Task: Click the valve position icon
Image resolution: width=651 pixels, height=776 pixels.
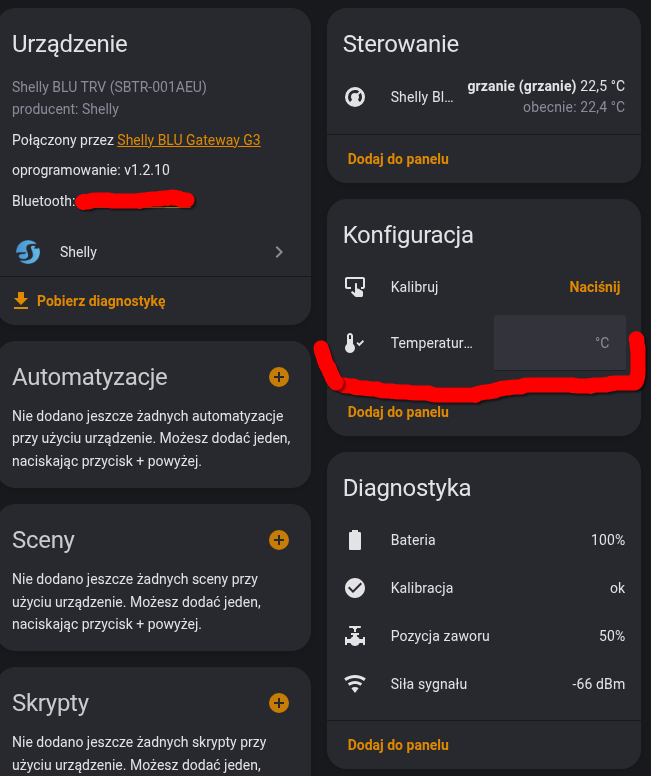Action: pos(355,636)
